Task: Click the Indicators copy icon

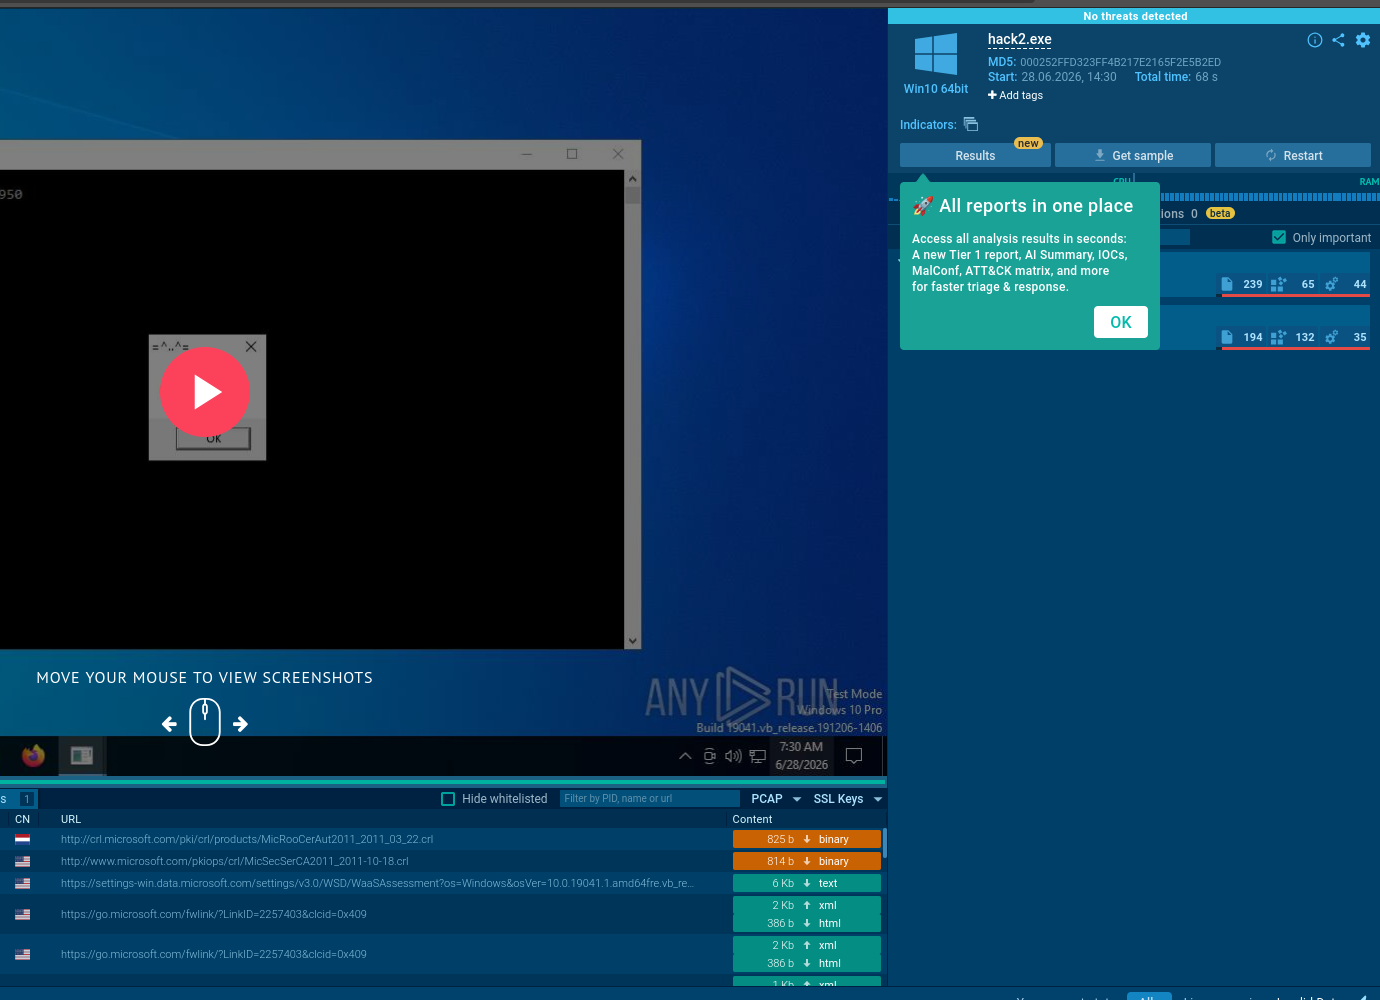Action: pyautogui.click(x=971, y=124)
